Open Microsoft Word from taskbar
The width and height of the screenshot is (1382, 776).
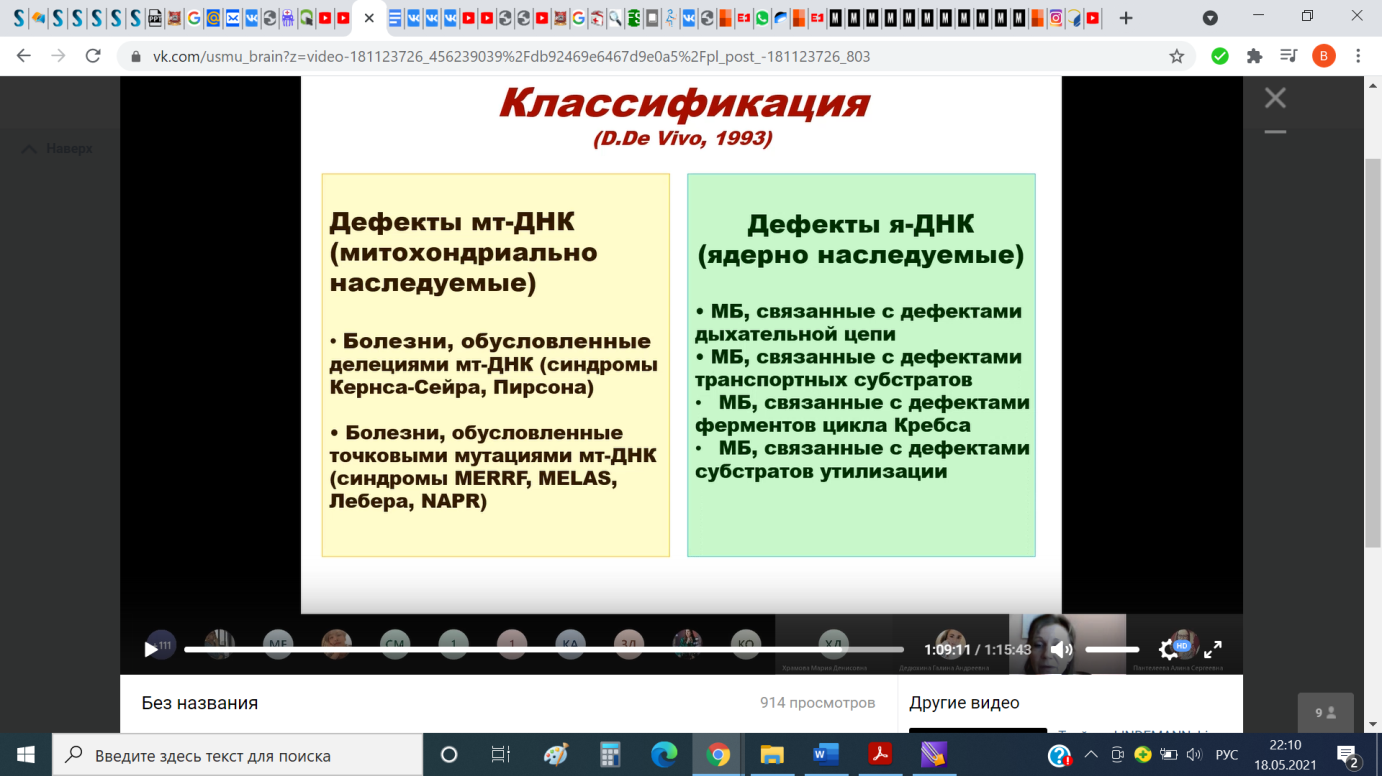[826, 755]
